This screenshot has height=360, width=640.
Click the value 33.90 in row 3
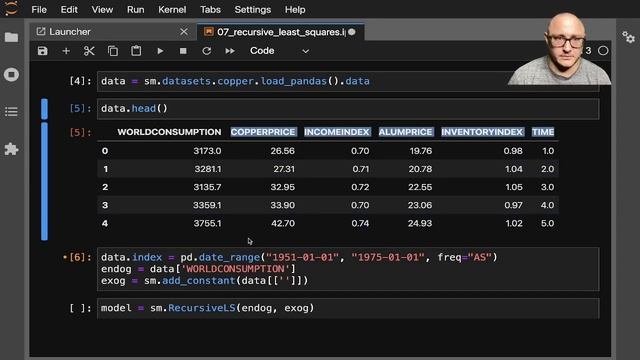tap(282, 205)
